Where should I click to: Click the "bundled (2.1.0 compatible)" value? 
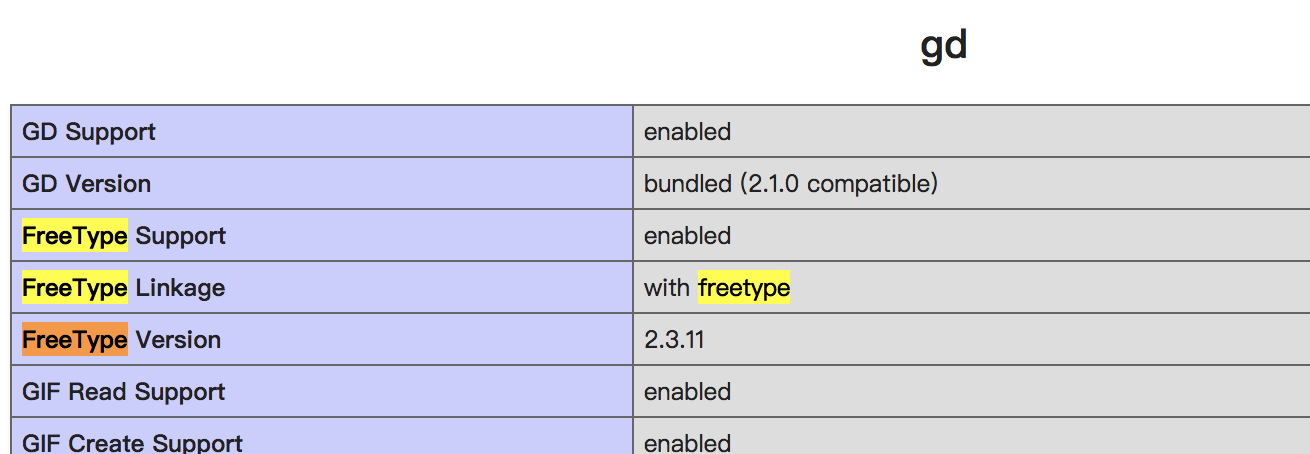point(790,184)
